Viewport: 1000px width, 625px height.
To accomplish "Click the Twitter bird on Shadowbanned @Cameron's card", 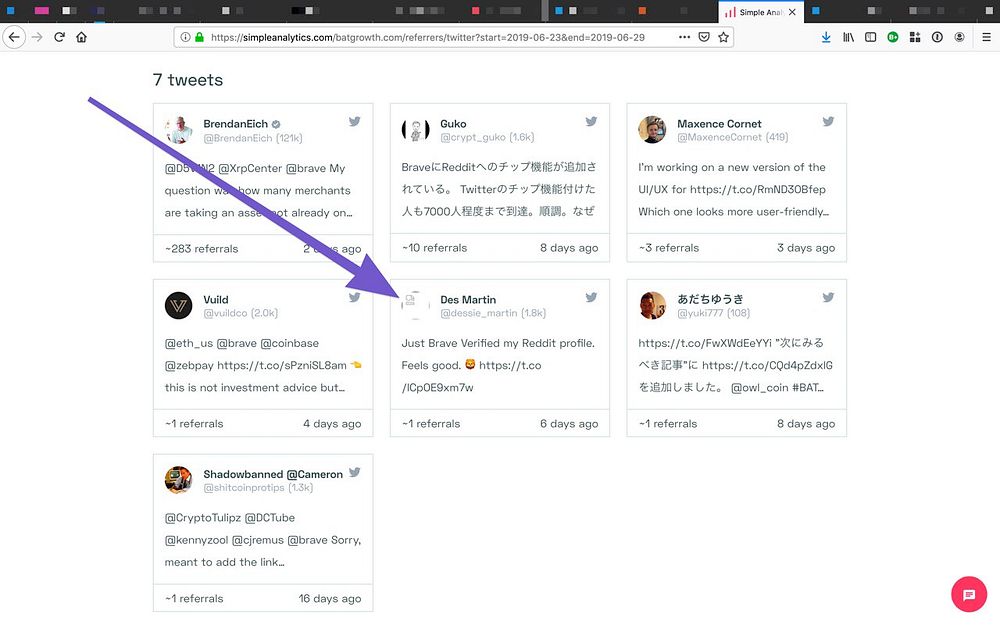I will (x=355, y=472).
